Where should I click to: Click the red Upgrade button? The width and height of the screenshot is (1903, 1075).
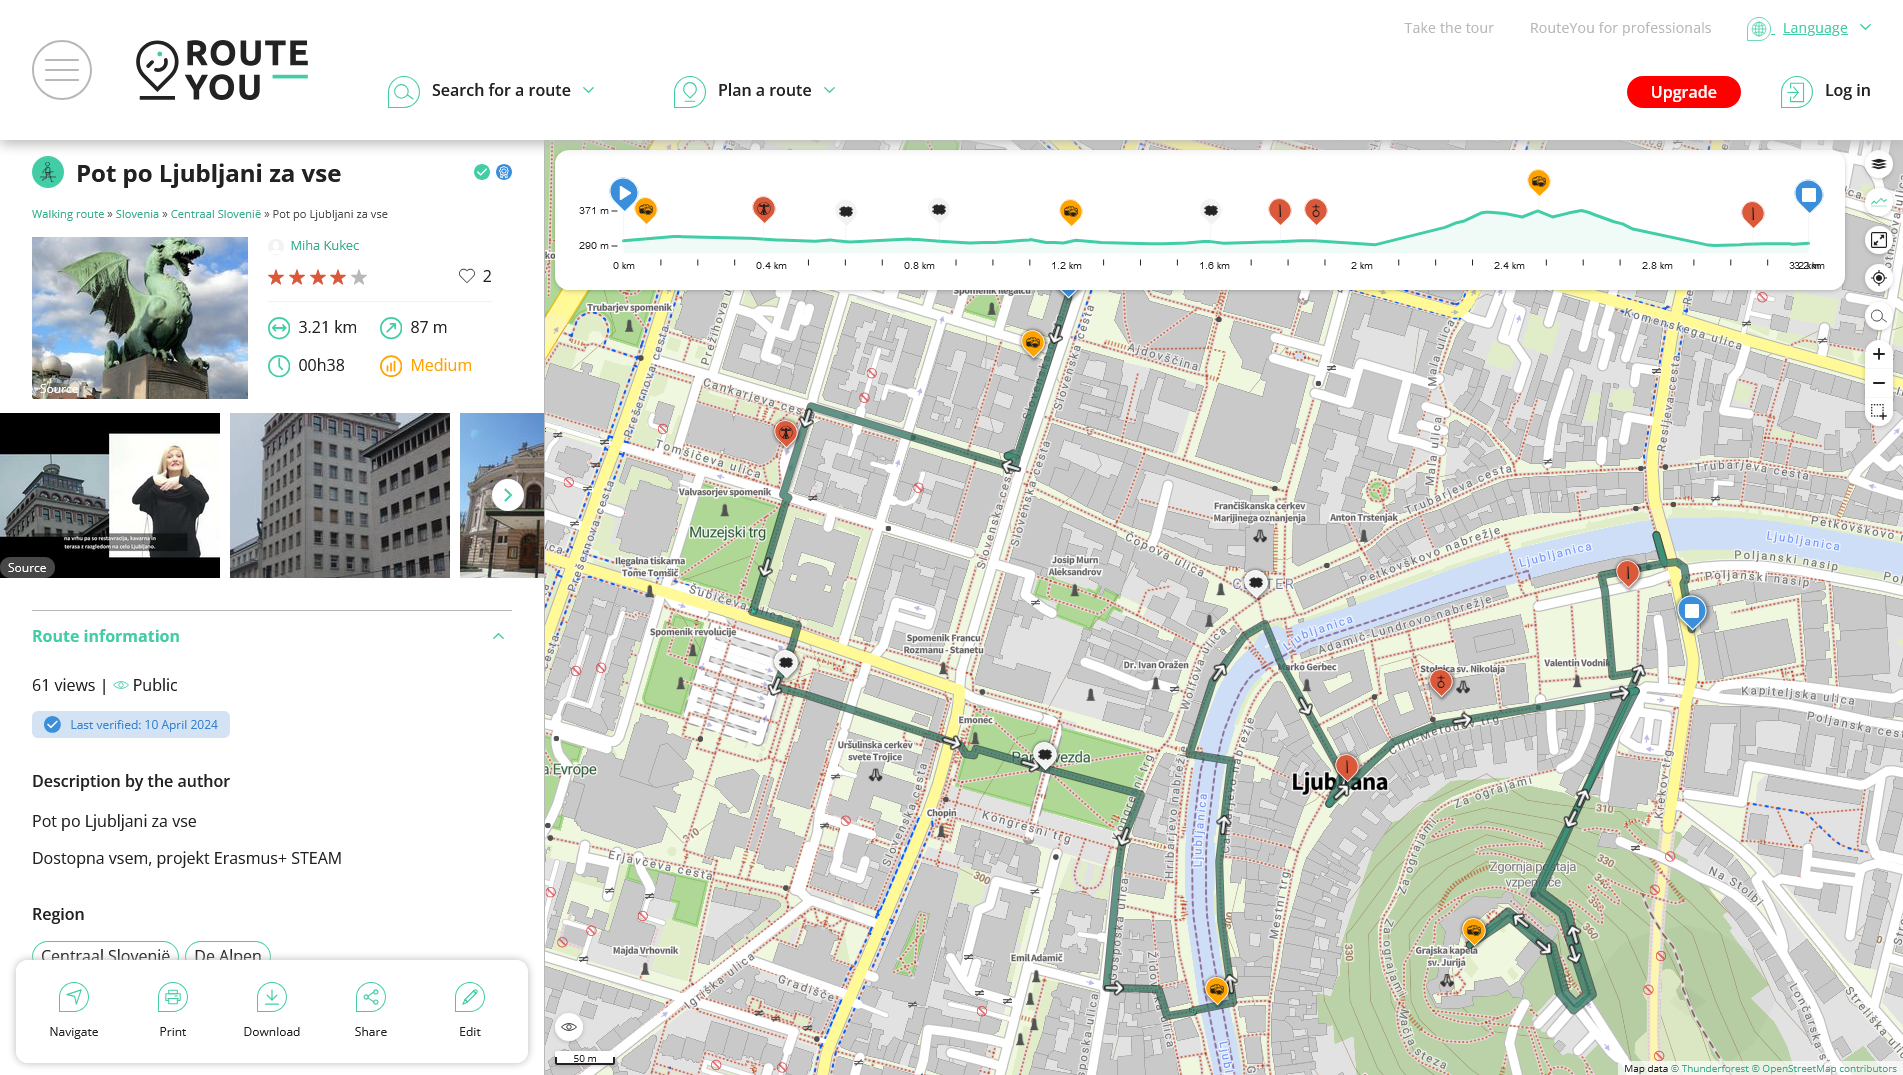coord(1683,92)
